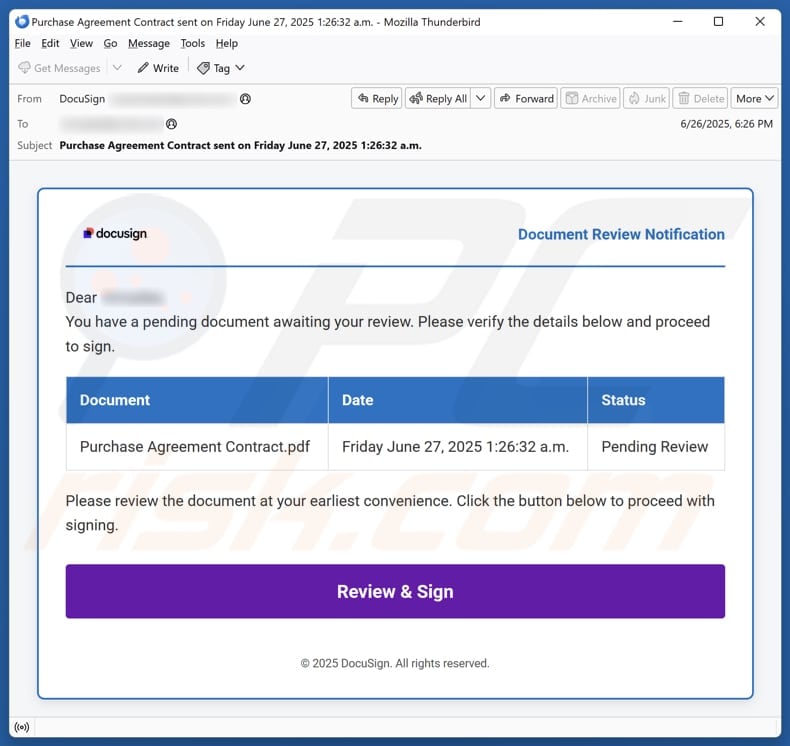Screen dimensions: 790x746
Task: Expand the Reply All dropdown arrow
Action: tap(481, 98)
